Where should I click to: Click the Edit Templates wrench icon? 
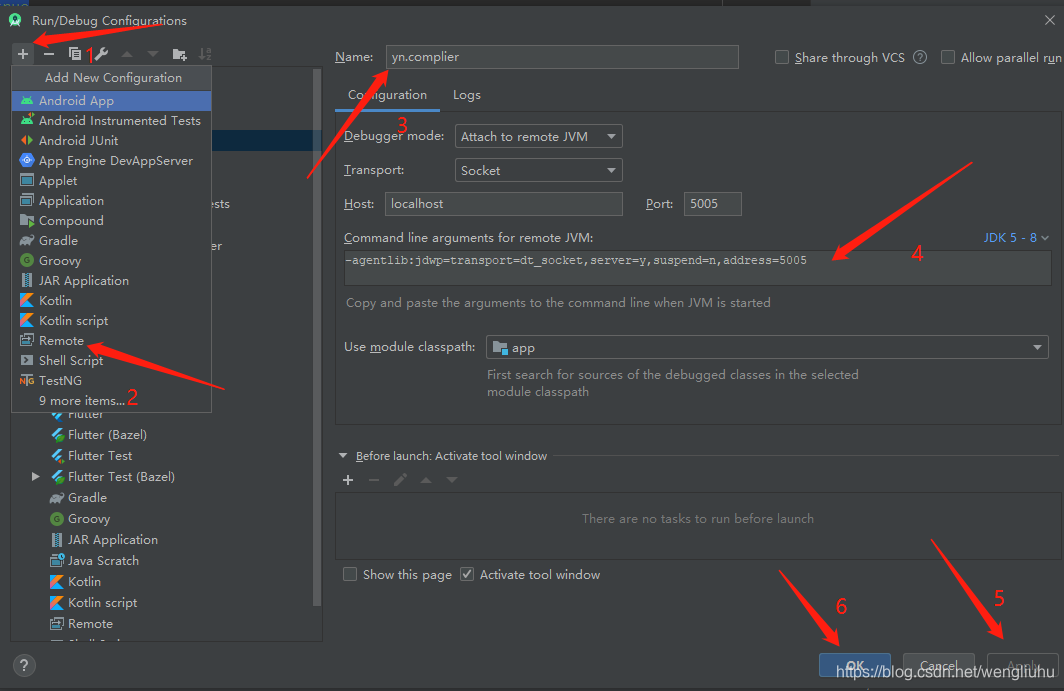(101, 54)
